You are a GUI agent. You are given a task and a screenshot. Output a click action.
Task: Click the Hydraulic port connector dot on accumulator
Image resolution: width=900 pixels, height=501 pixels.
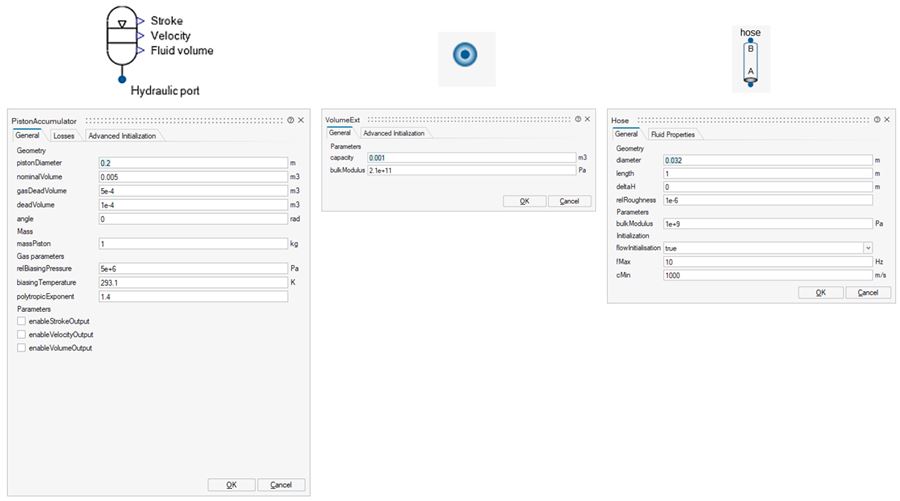click(122, 78)
